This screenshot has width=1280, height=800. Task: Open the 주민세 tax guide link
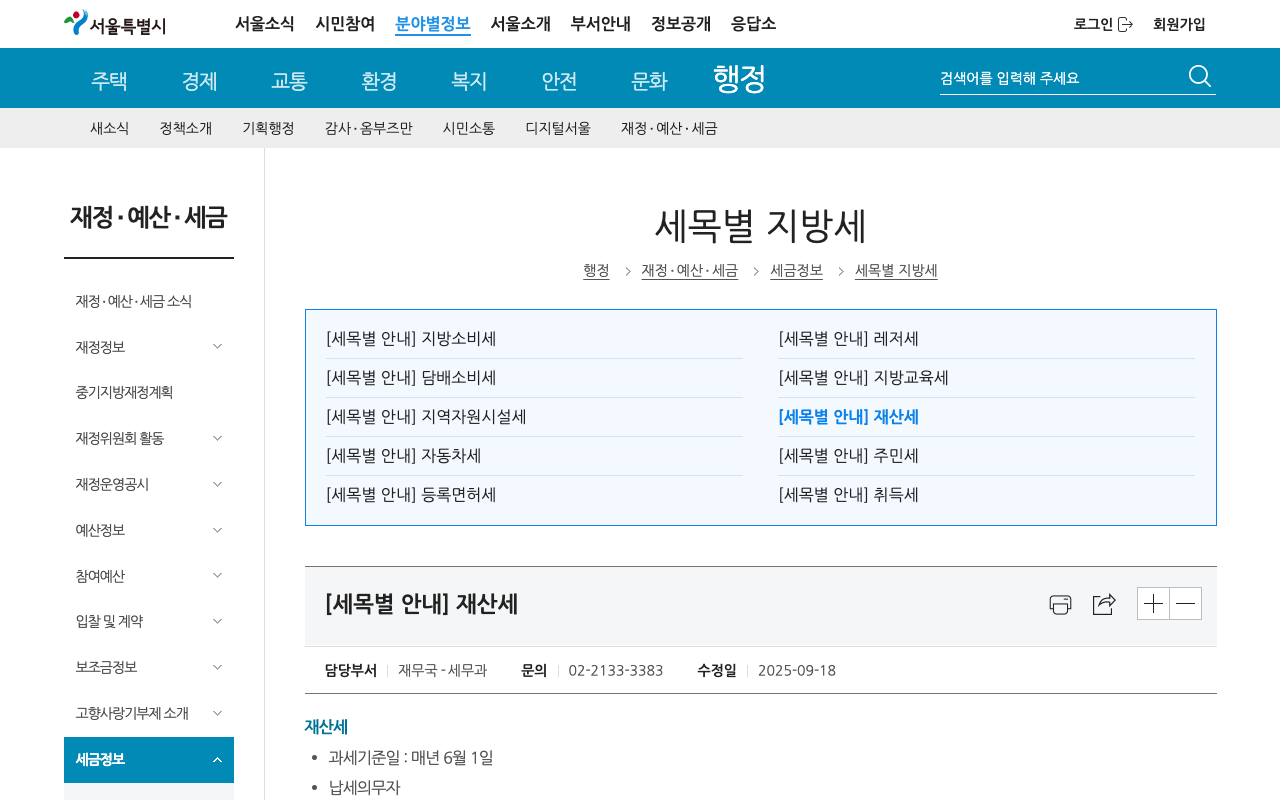pyautogui.click(x=849, y=455)
